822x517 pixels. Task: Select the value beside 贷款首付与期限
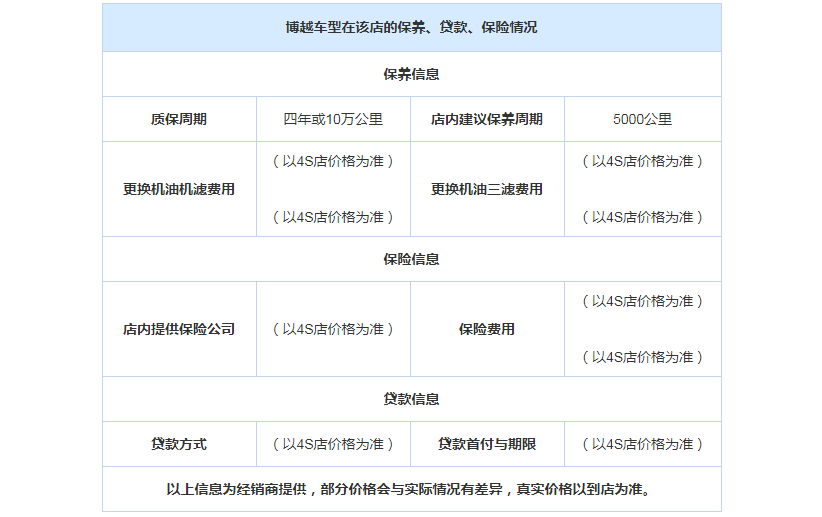tap(643, 444)
